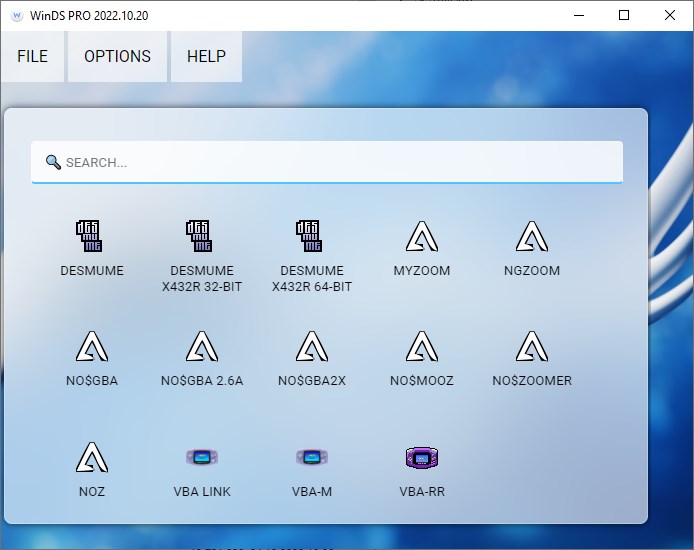This screenshot has height=550, width=694.
Task: Open the DeSmuME X432R 32-bit icon
Action: [199, 236]
